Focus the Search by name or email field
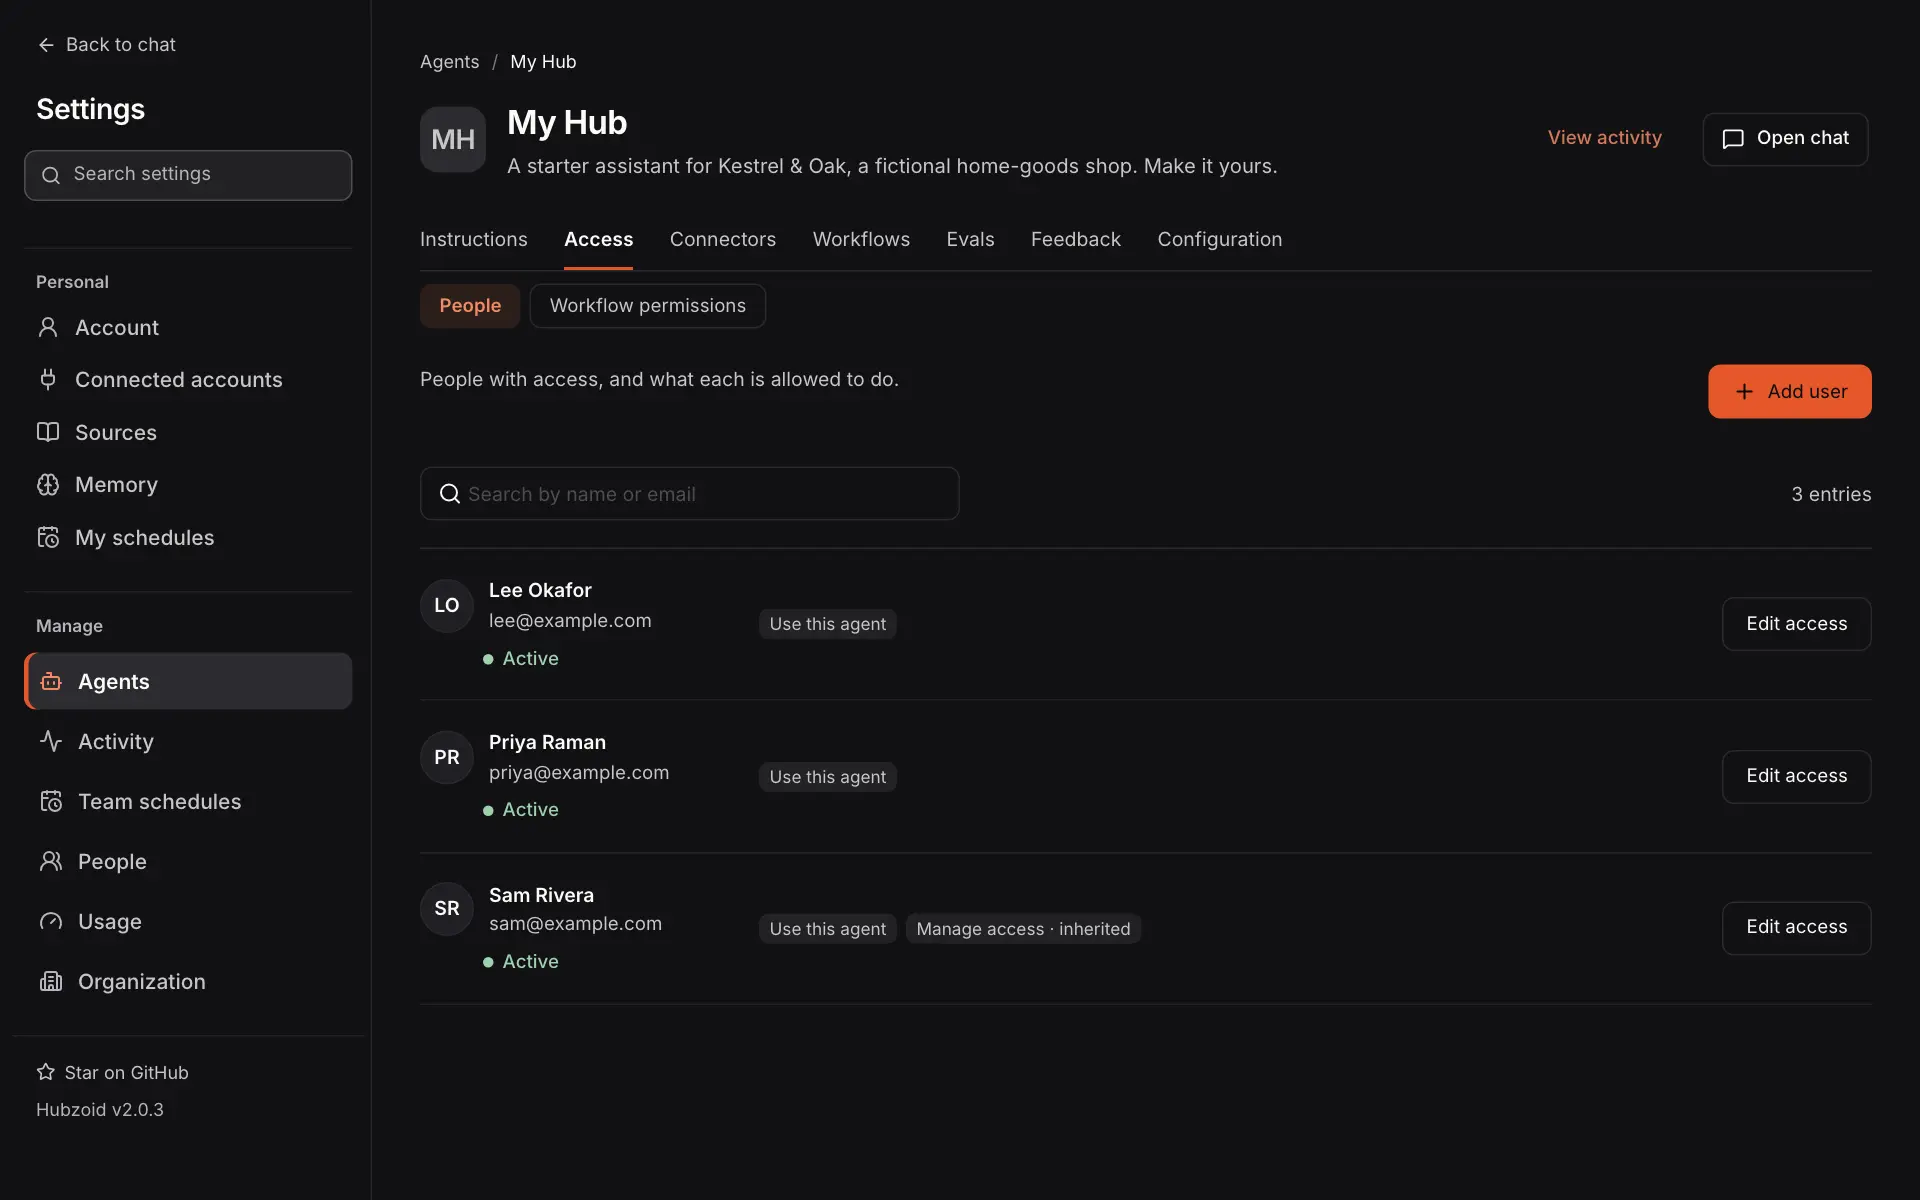Screen dimensions: 1920x1200 point(689,494)
